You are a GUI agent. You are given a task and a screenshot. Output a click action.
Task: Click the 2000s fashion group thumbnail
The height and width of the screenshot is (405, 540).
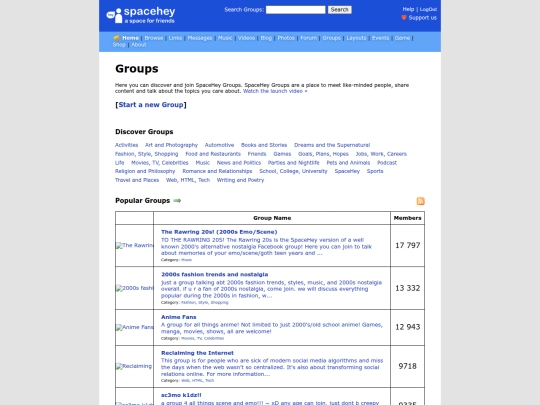click(x=134, y=288)
